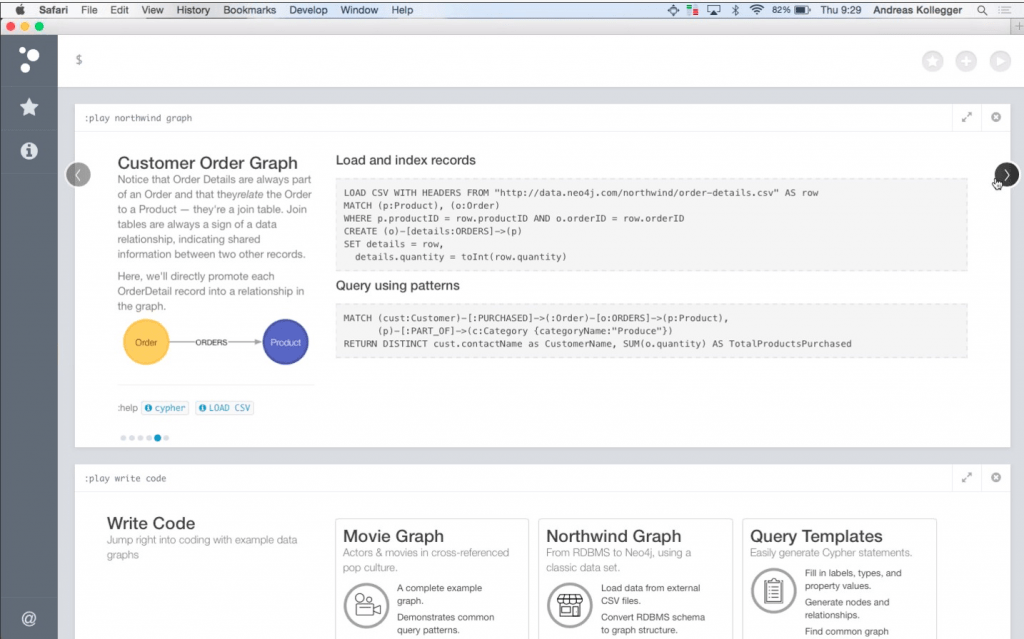Run the query with the play button
Screen dimensions: 1024x639
coord(1000,61)
